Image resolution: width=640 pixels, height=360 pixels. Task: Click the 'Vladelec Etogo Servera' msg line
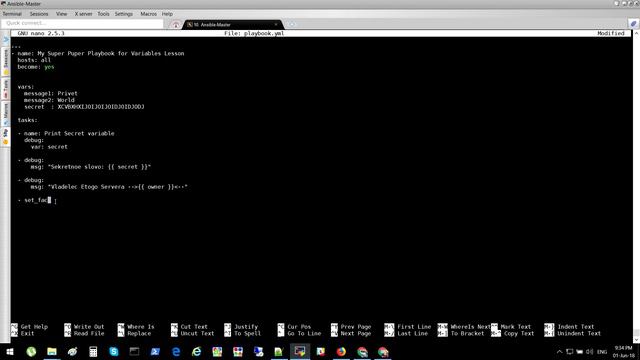click(x=109, y=187)
